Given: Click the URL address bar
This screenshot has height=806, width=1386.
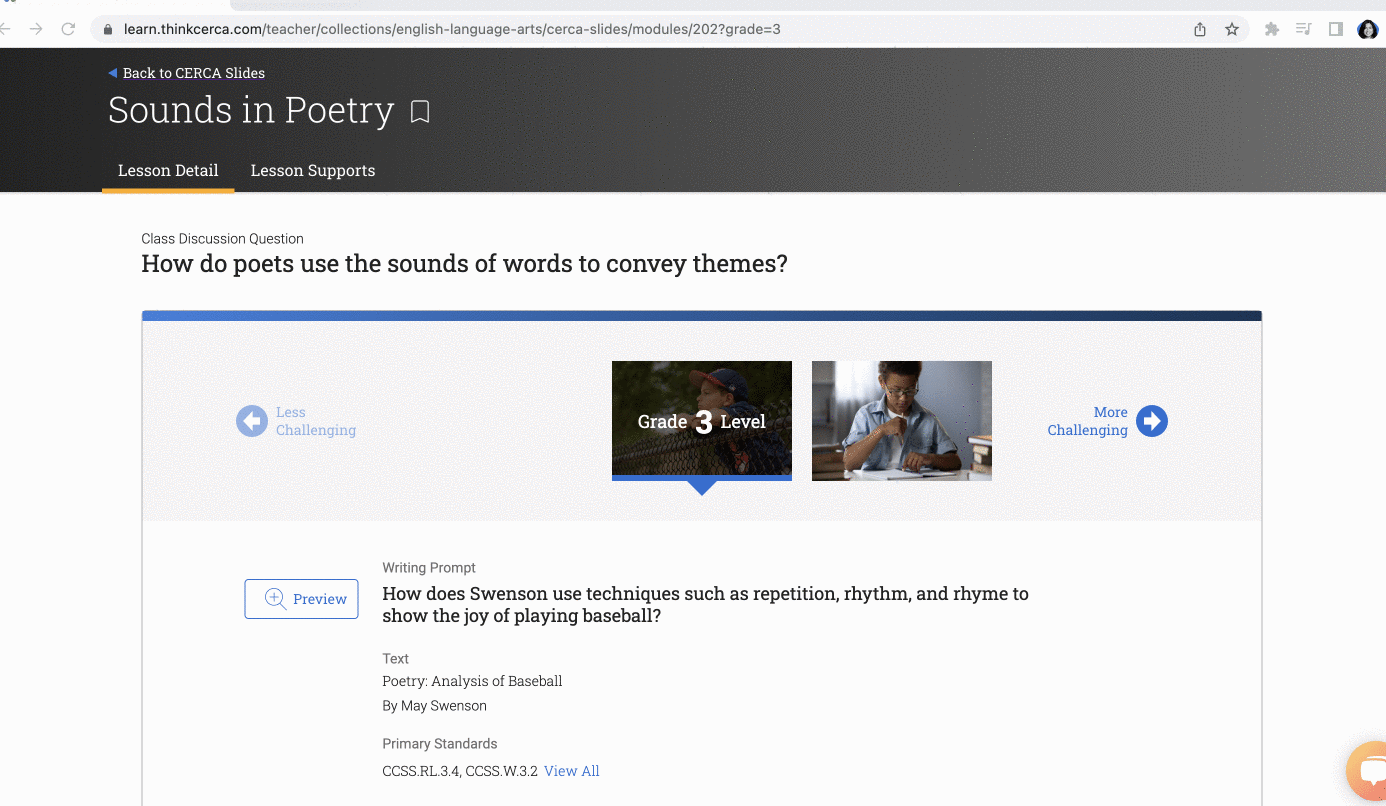Looking at the screenshot, I should click(x=600, y=29).
